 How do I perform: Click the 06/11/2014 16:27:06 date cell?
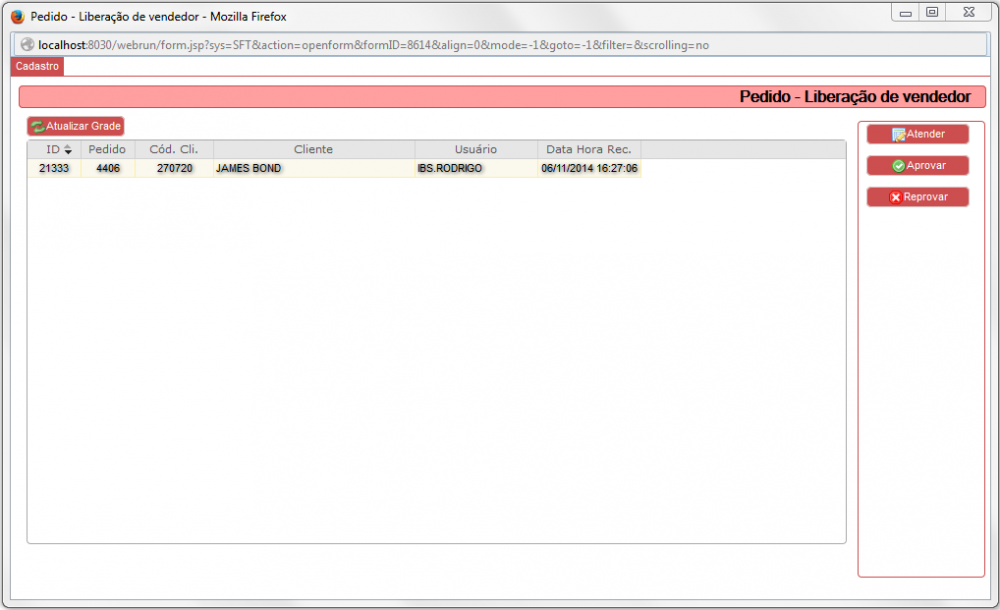point(589,168)
